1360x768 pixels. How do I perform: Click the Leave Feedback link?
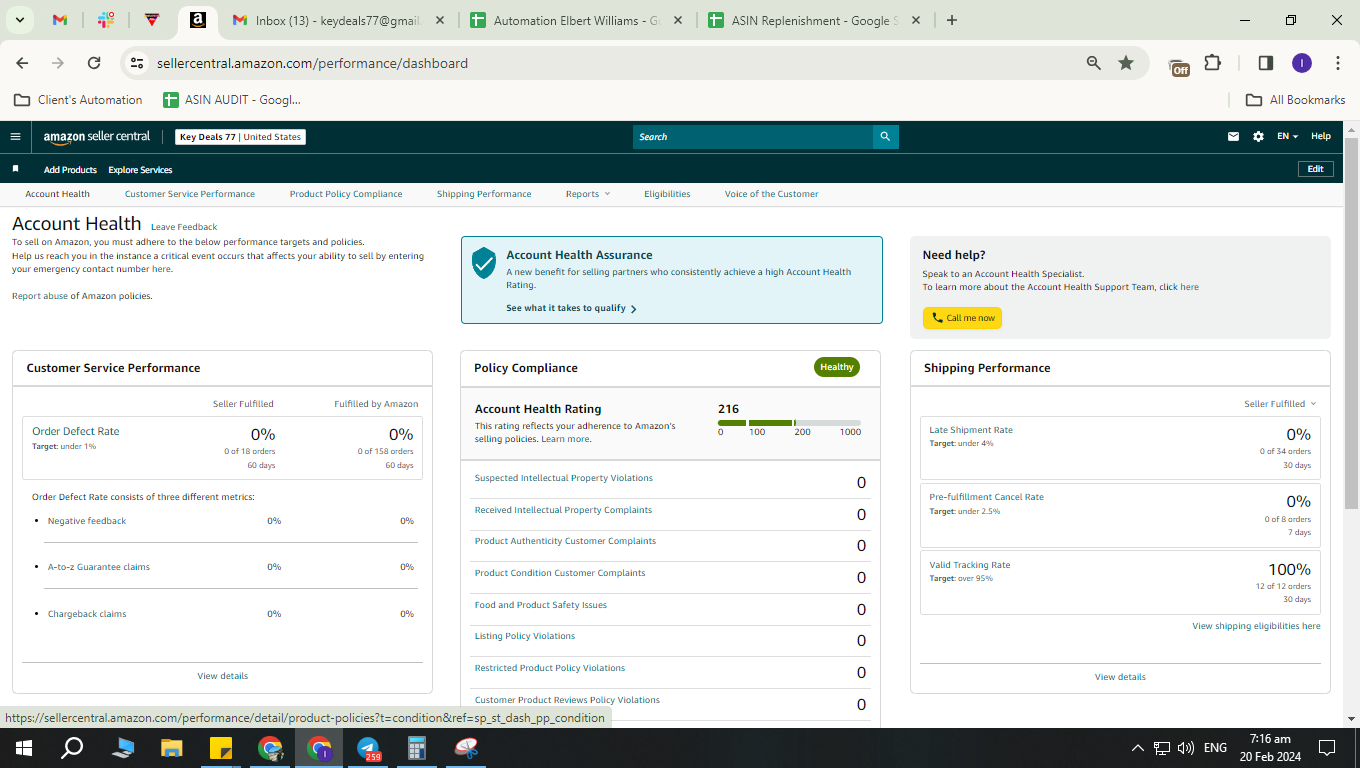(x=184, y=227)
